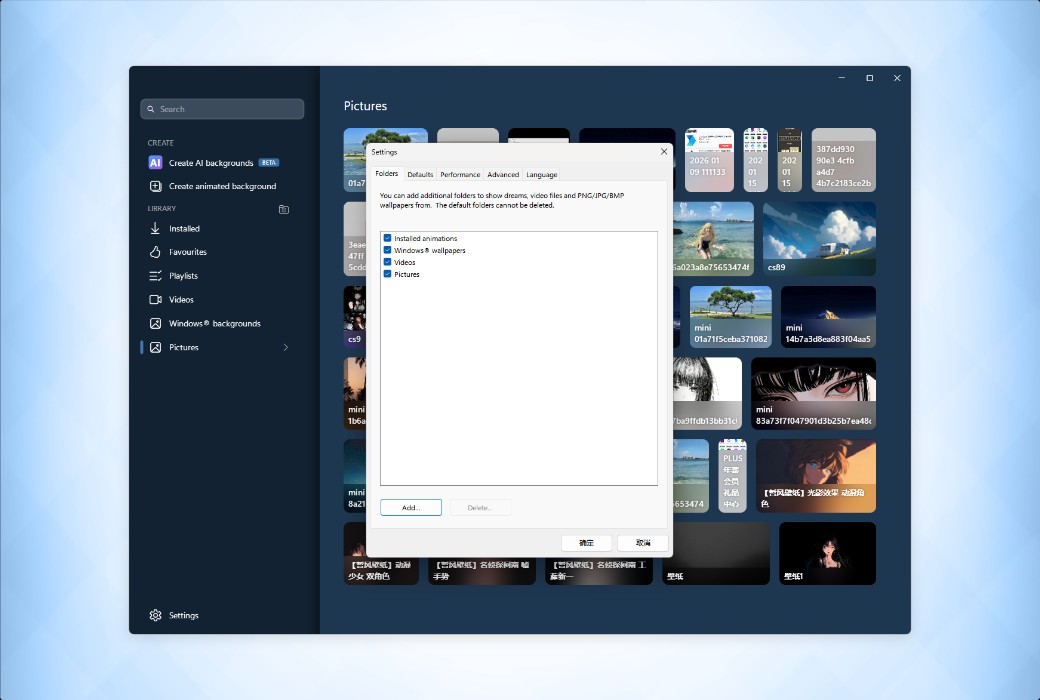Select 'Windows® wallpapers' list row text
1040x700 pixels.
(430, 250)
